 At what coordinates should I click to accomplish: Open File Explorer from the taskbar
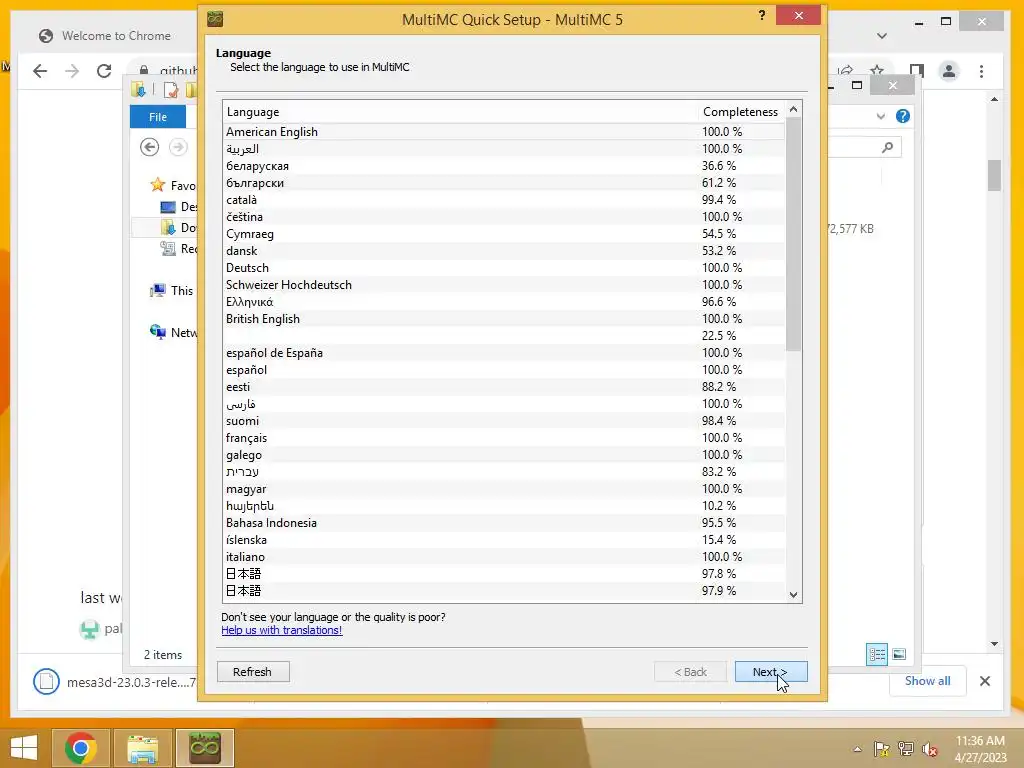(x=142, y=748)
